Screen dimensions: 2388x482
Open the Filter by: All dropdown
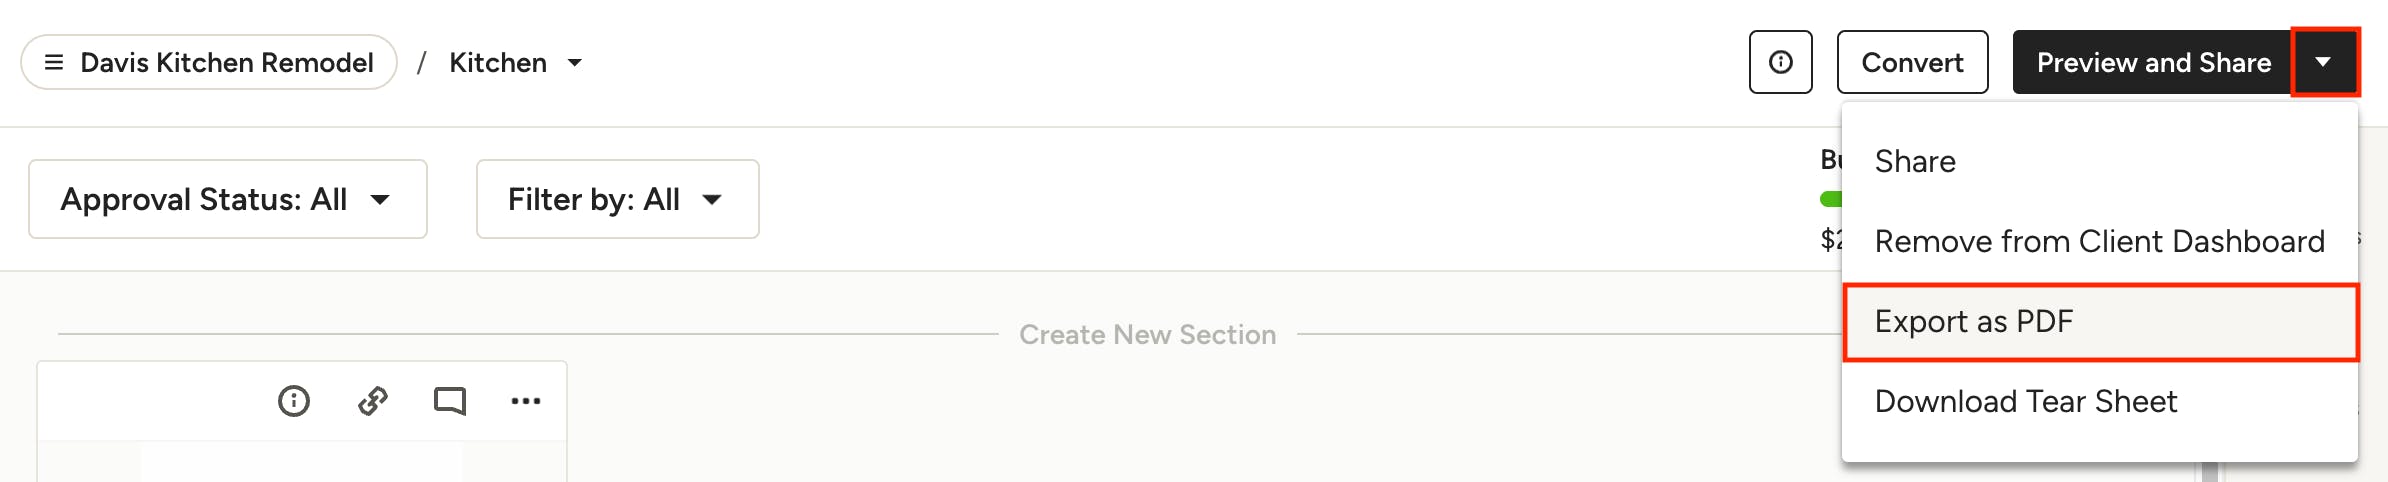618,199
